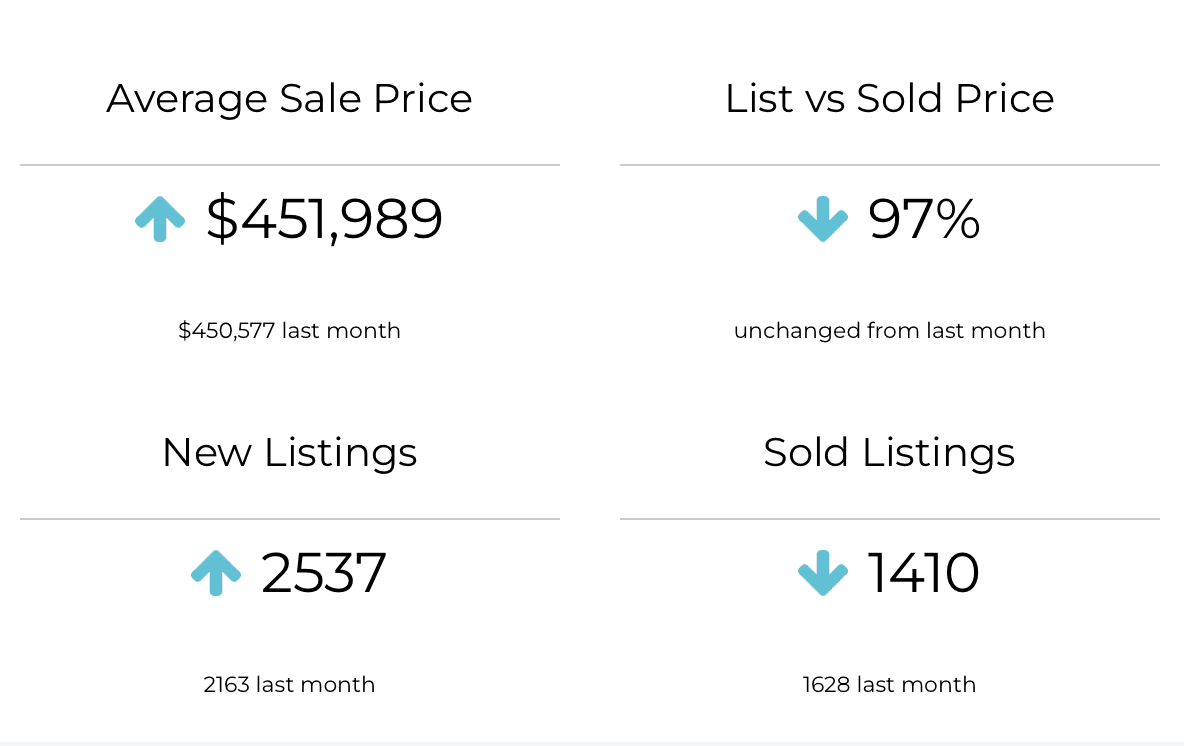Viewport: 1184px width, 746px height.
Task: Click the divider line under List vs Sold Price
Action: (x=889, y=165)
